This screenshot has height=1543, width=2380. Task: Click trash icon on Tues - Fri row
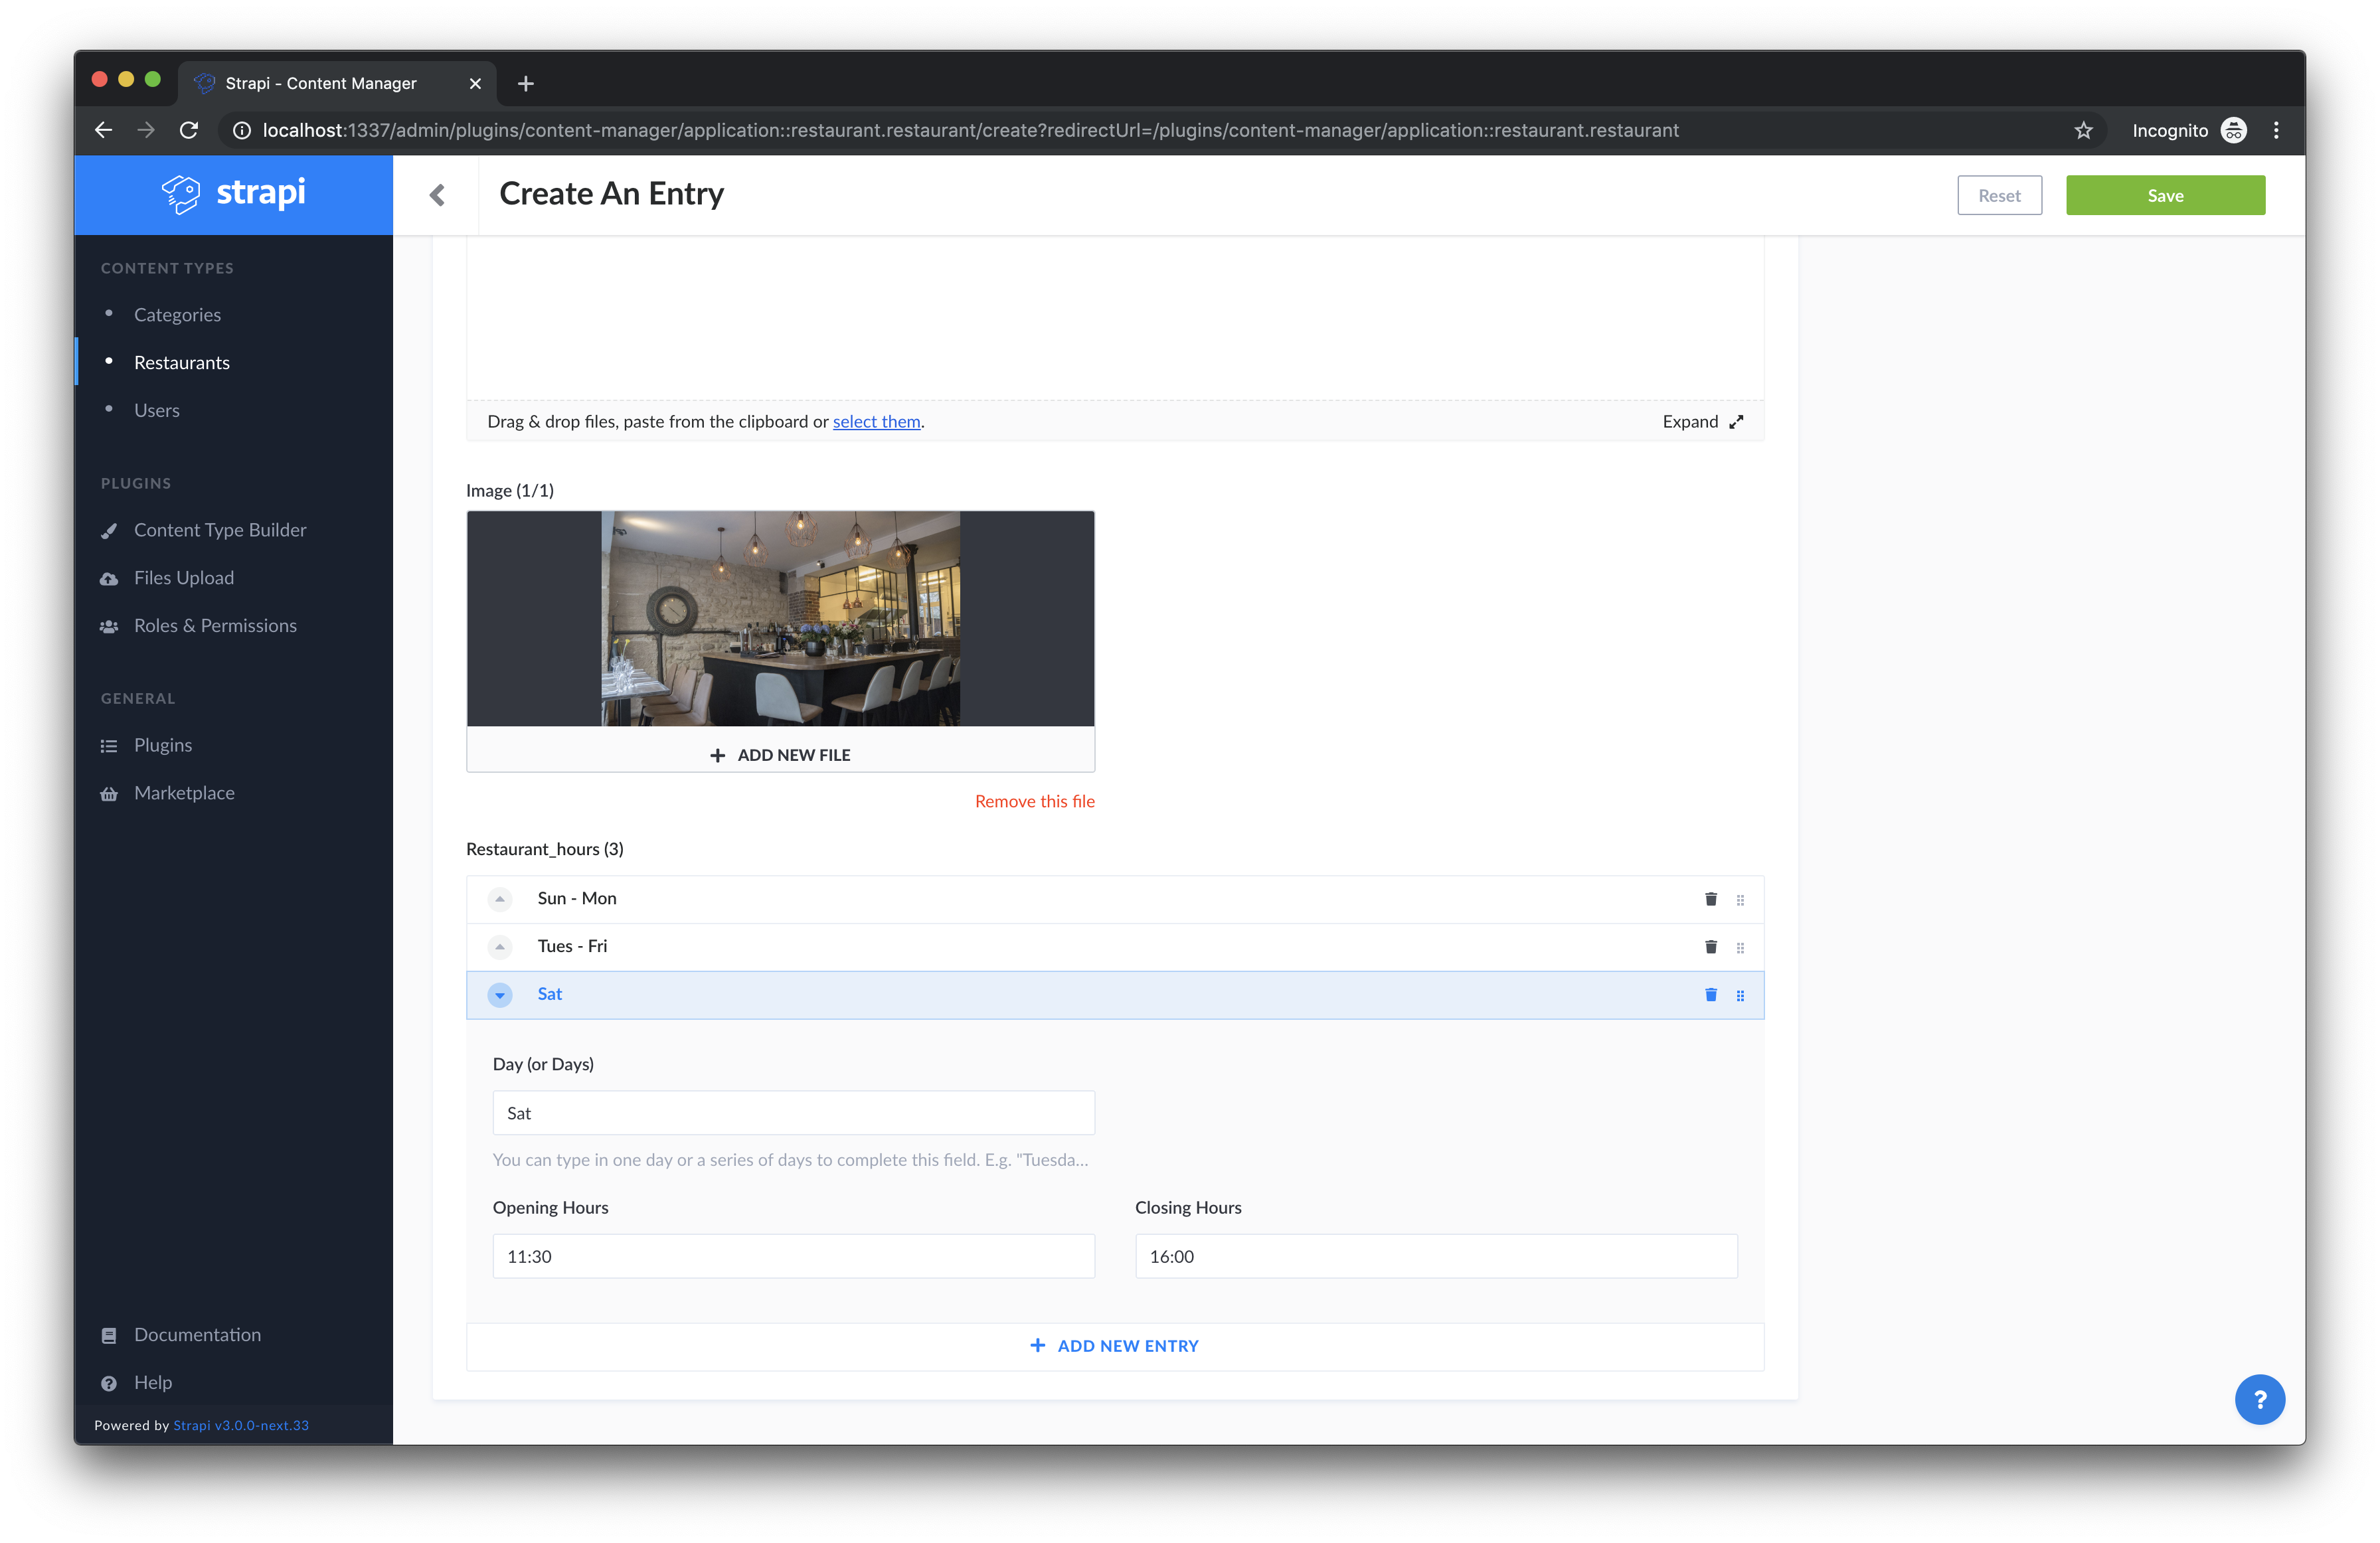(1710, 947)
